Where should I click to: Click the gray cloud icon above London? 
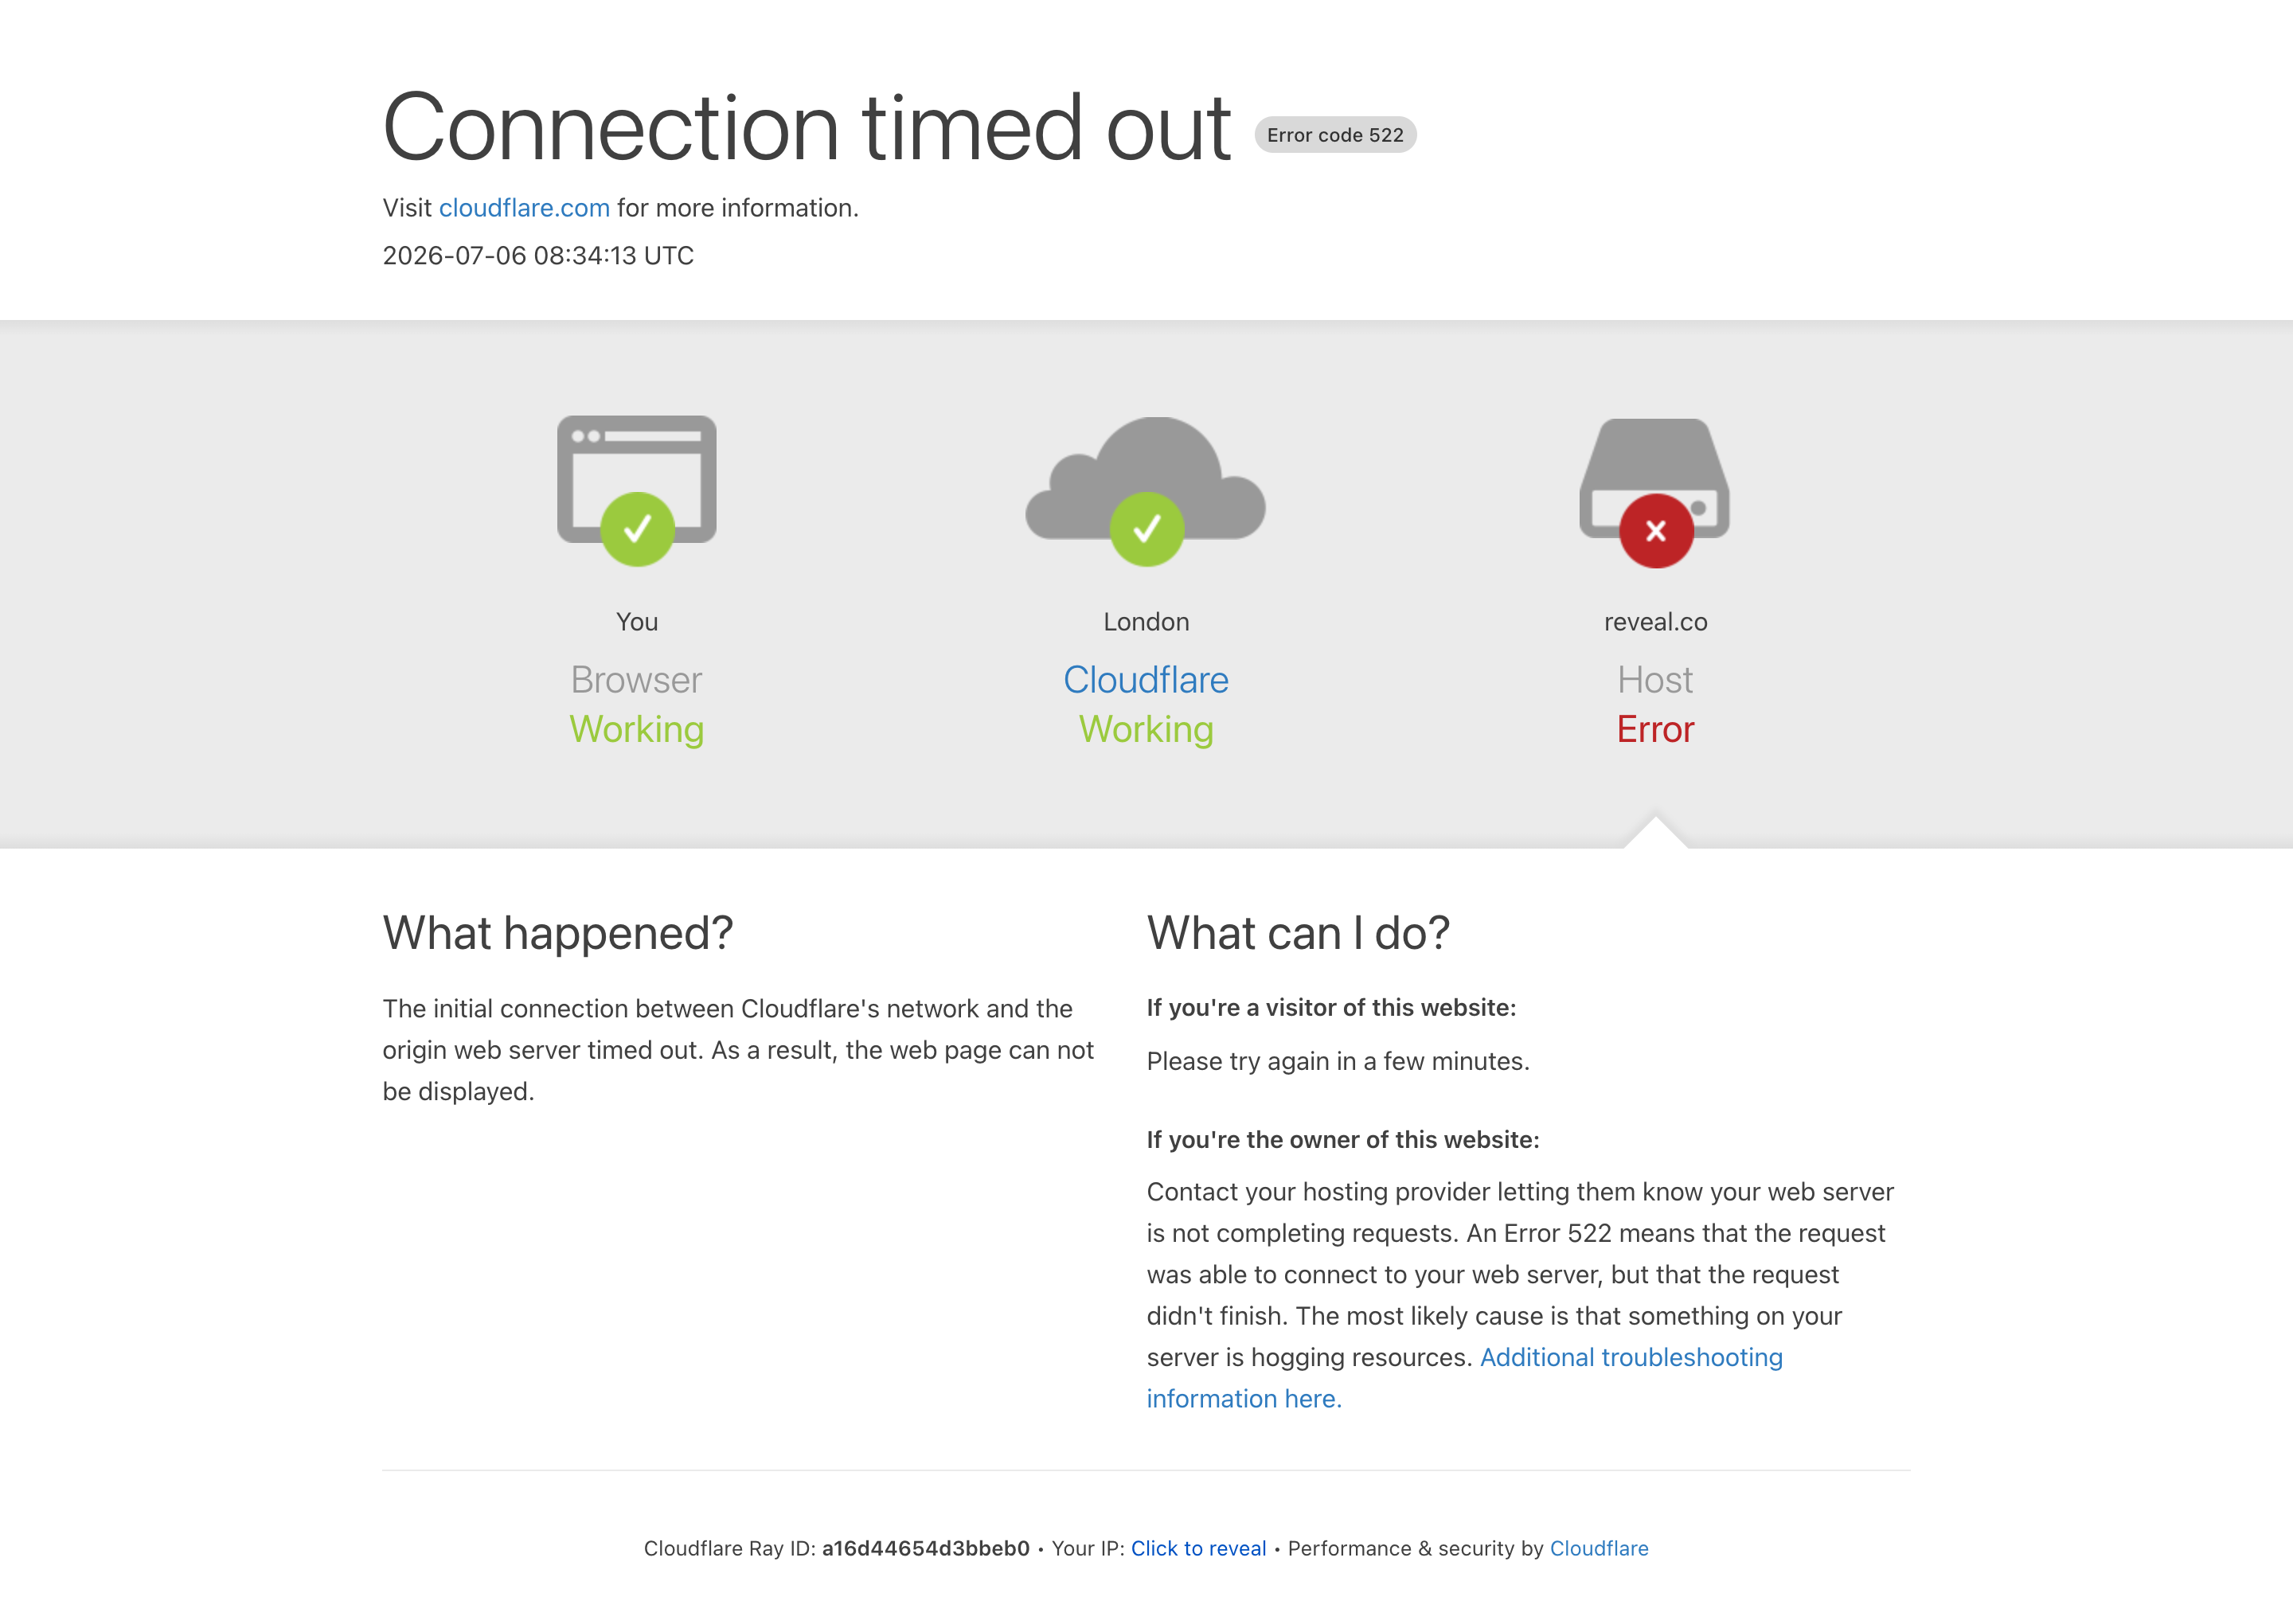pyautogui.click(x=1146, y=479)
